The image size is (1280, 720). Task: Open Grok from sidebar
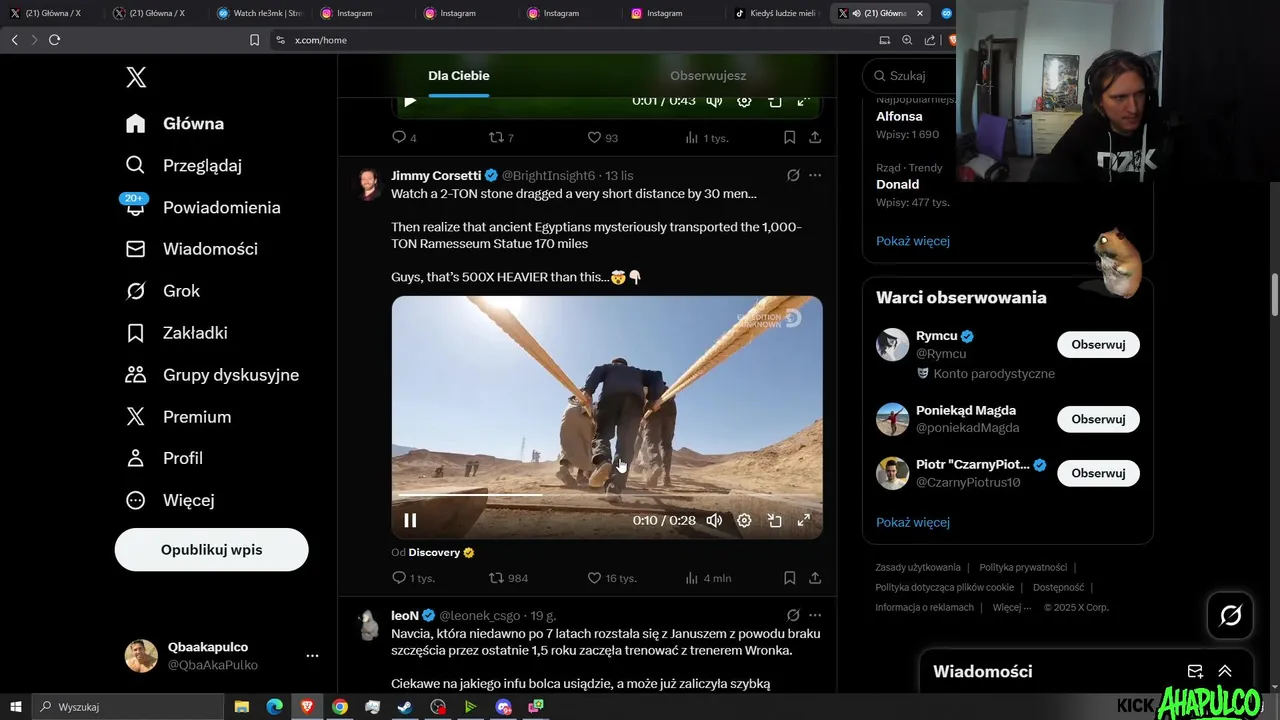pyautogui.click(x=163, y=291)
